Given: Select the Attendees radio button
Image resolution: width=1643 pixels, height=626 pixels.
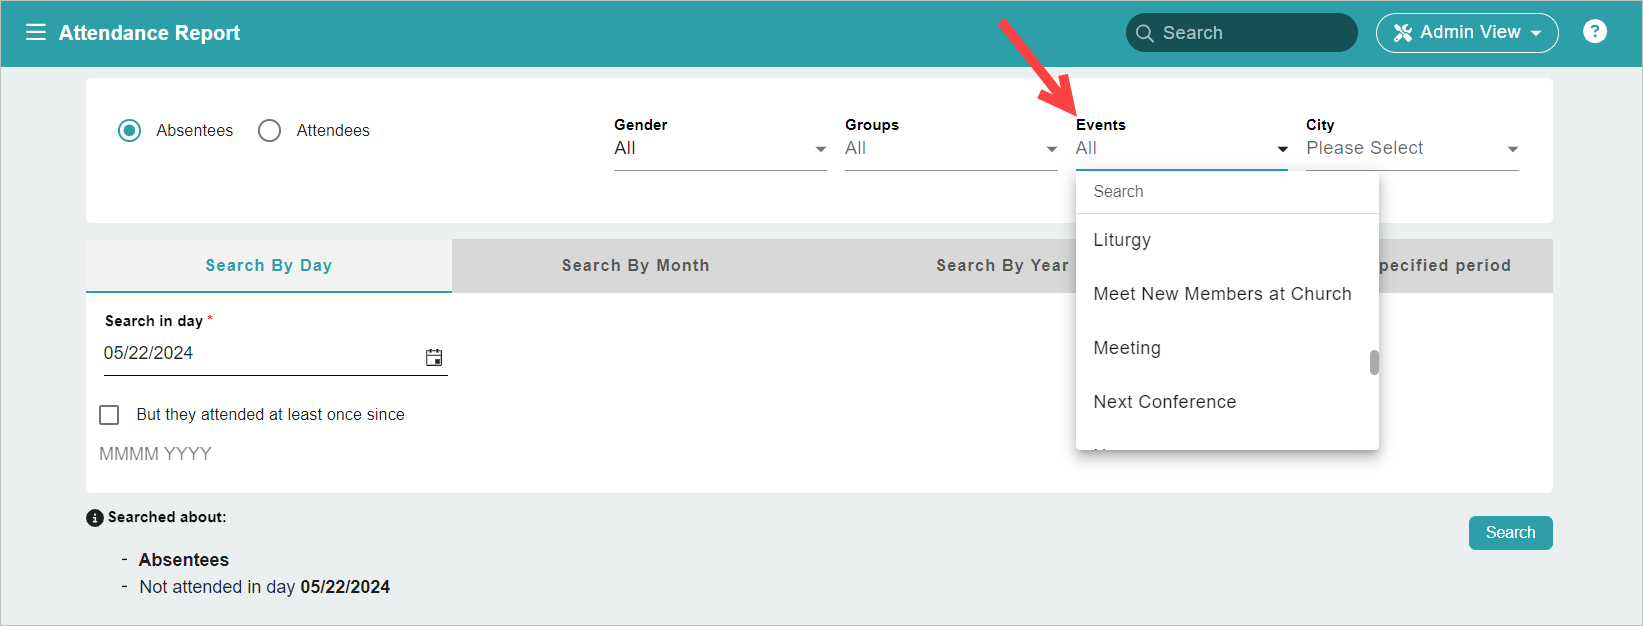Looking at the screenshot, I should [269, 131].
